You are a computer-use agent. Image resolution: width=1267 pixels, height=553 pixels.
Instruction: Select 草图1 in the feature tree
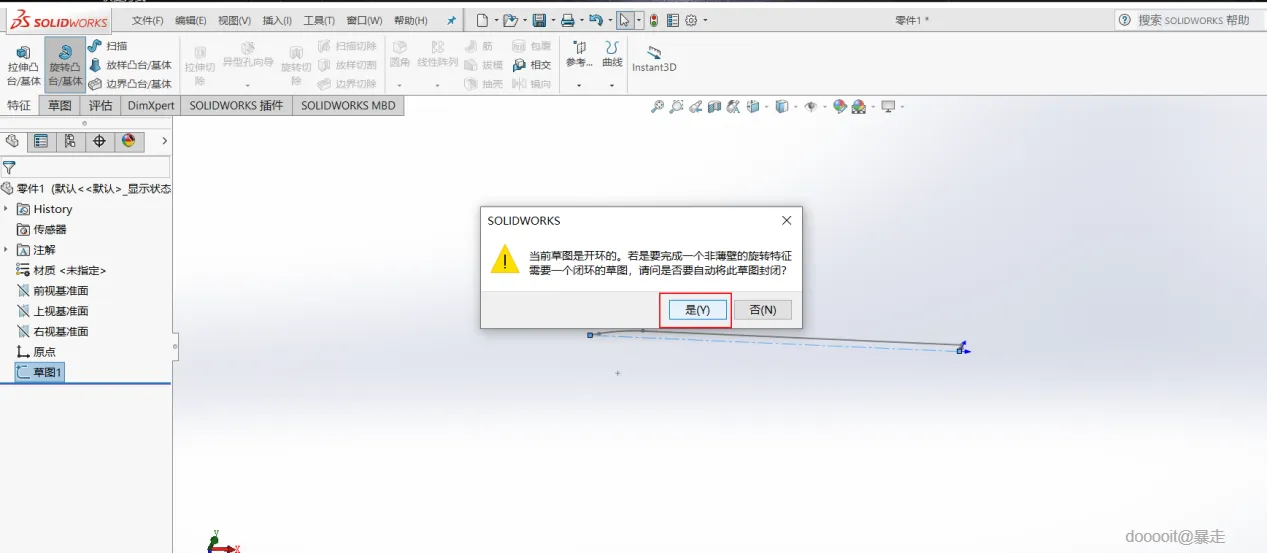tap(39, 372)
